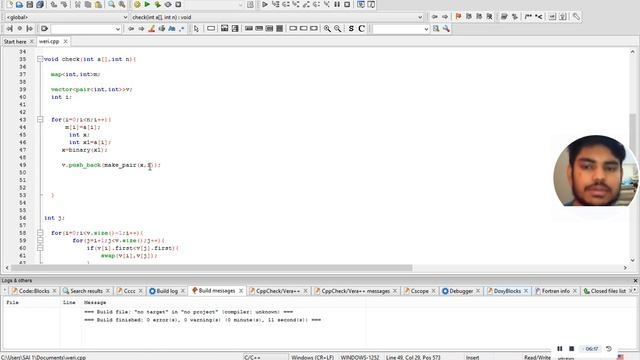This screenshot has width=640, height=360.
Task: Click the Zoom in editor icon
Action: coord(327,29)
